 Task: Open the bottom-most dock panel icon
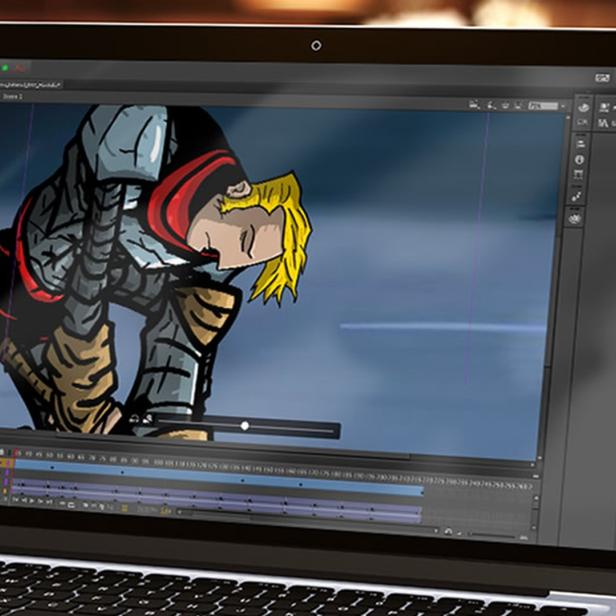pyautogui.click(x=575, y=218)
